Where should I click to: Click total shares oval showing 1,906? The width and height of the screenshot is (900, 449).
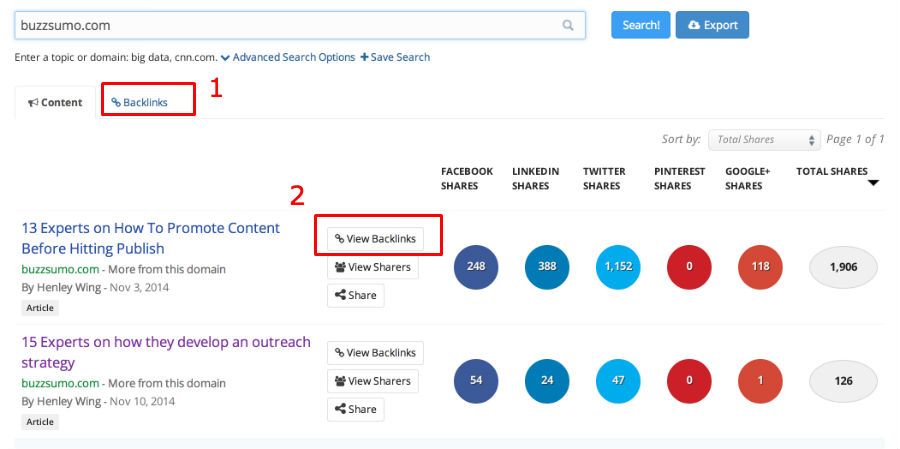click(x=843, y=267)
